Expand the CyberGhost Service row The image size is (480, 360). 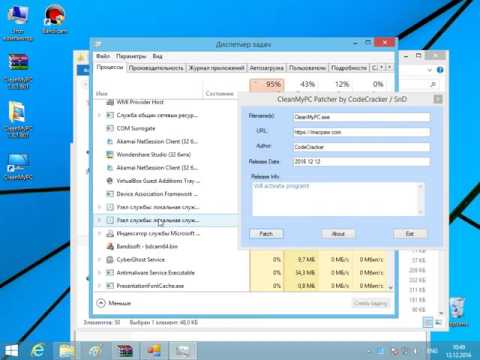click(99, 260)
